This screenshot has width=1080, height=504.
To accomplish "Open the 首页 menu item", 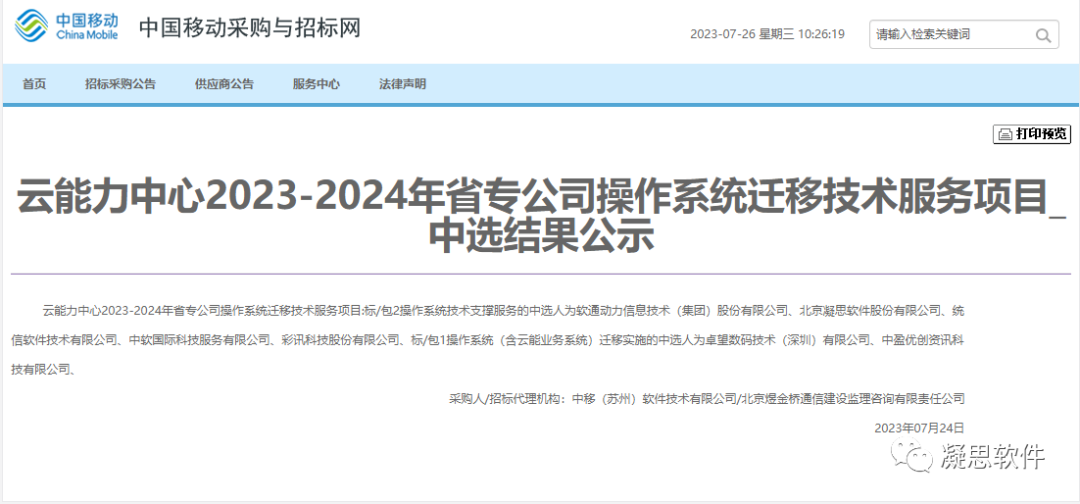I will (x=34, y=84).
